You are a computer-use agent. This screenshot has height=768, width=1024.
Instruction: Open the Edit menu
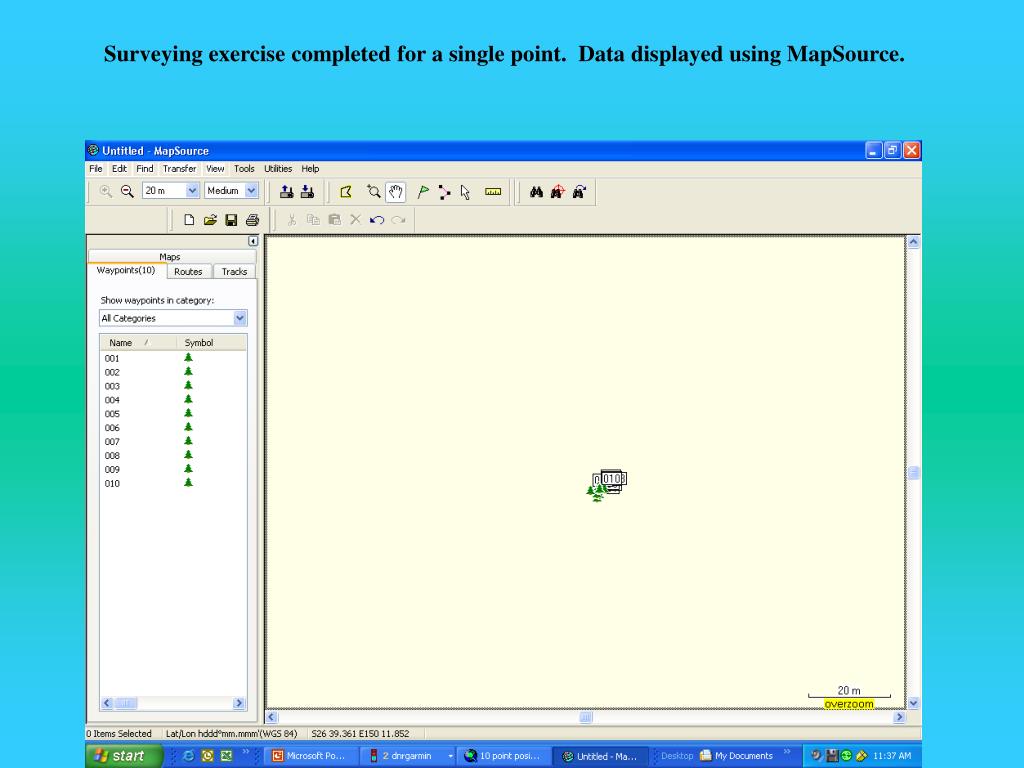click(x=119, y=168)
